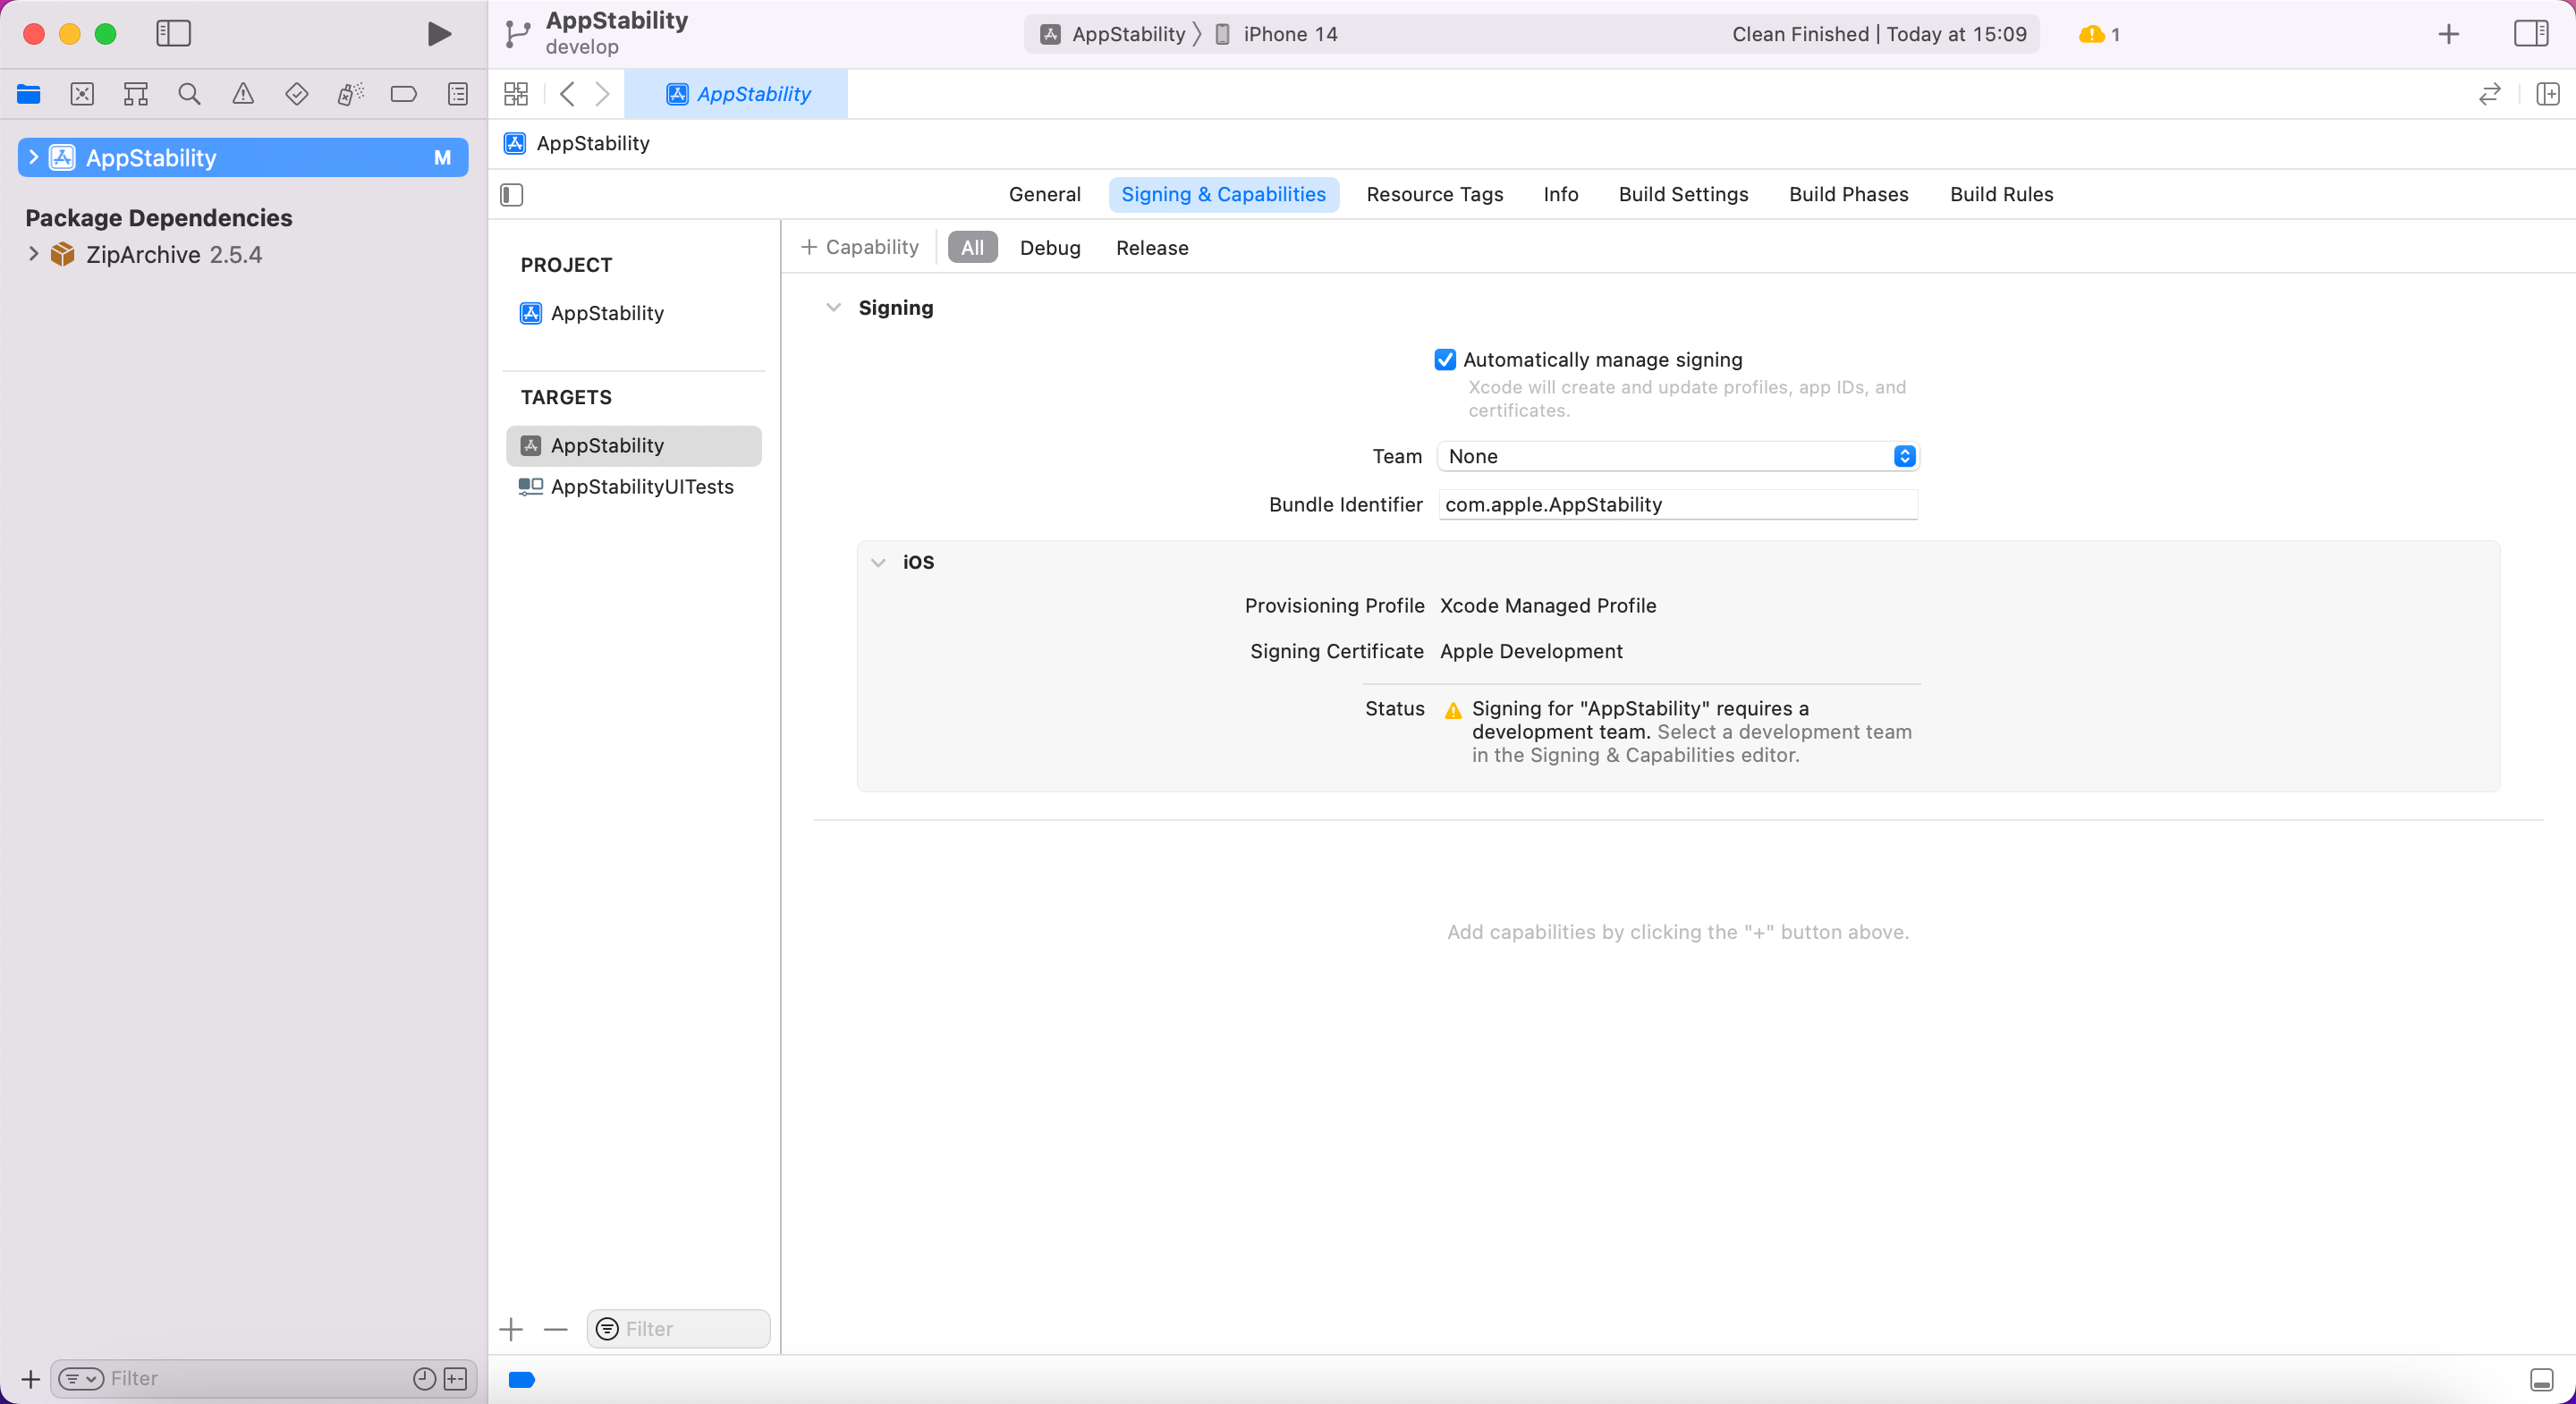Edit the Bundle Identifier field
This screenshot has width=2576, height=1404.
pos(1678,505)
